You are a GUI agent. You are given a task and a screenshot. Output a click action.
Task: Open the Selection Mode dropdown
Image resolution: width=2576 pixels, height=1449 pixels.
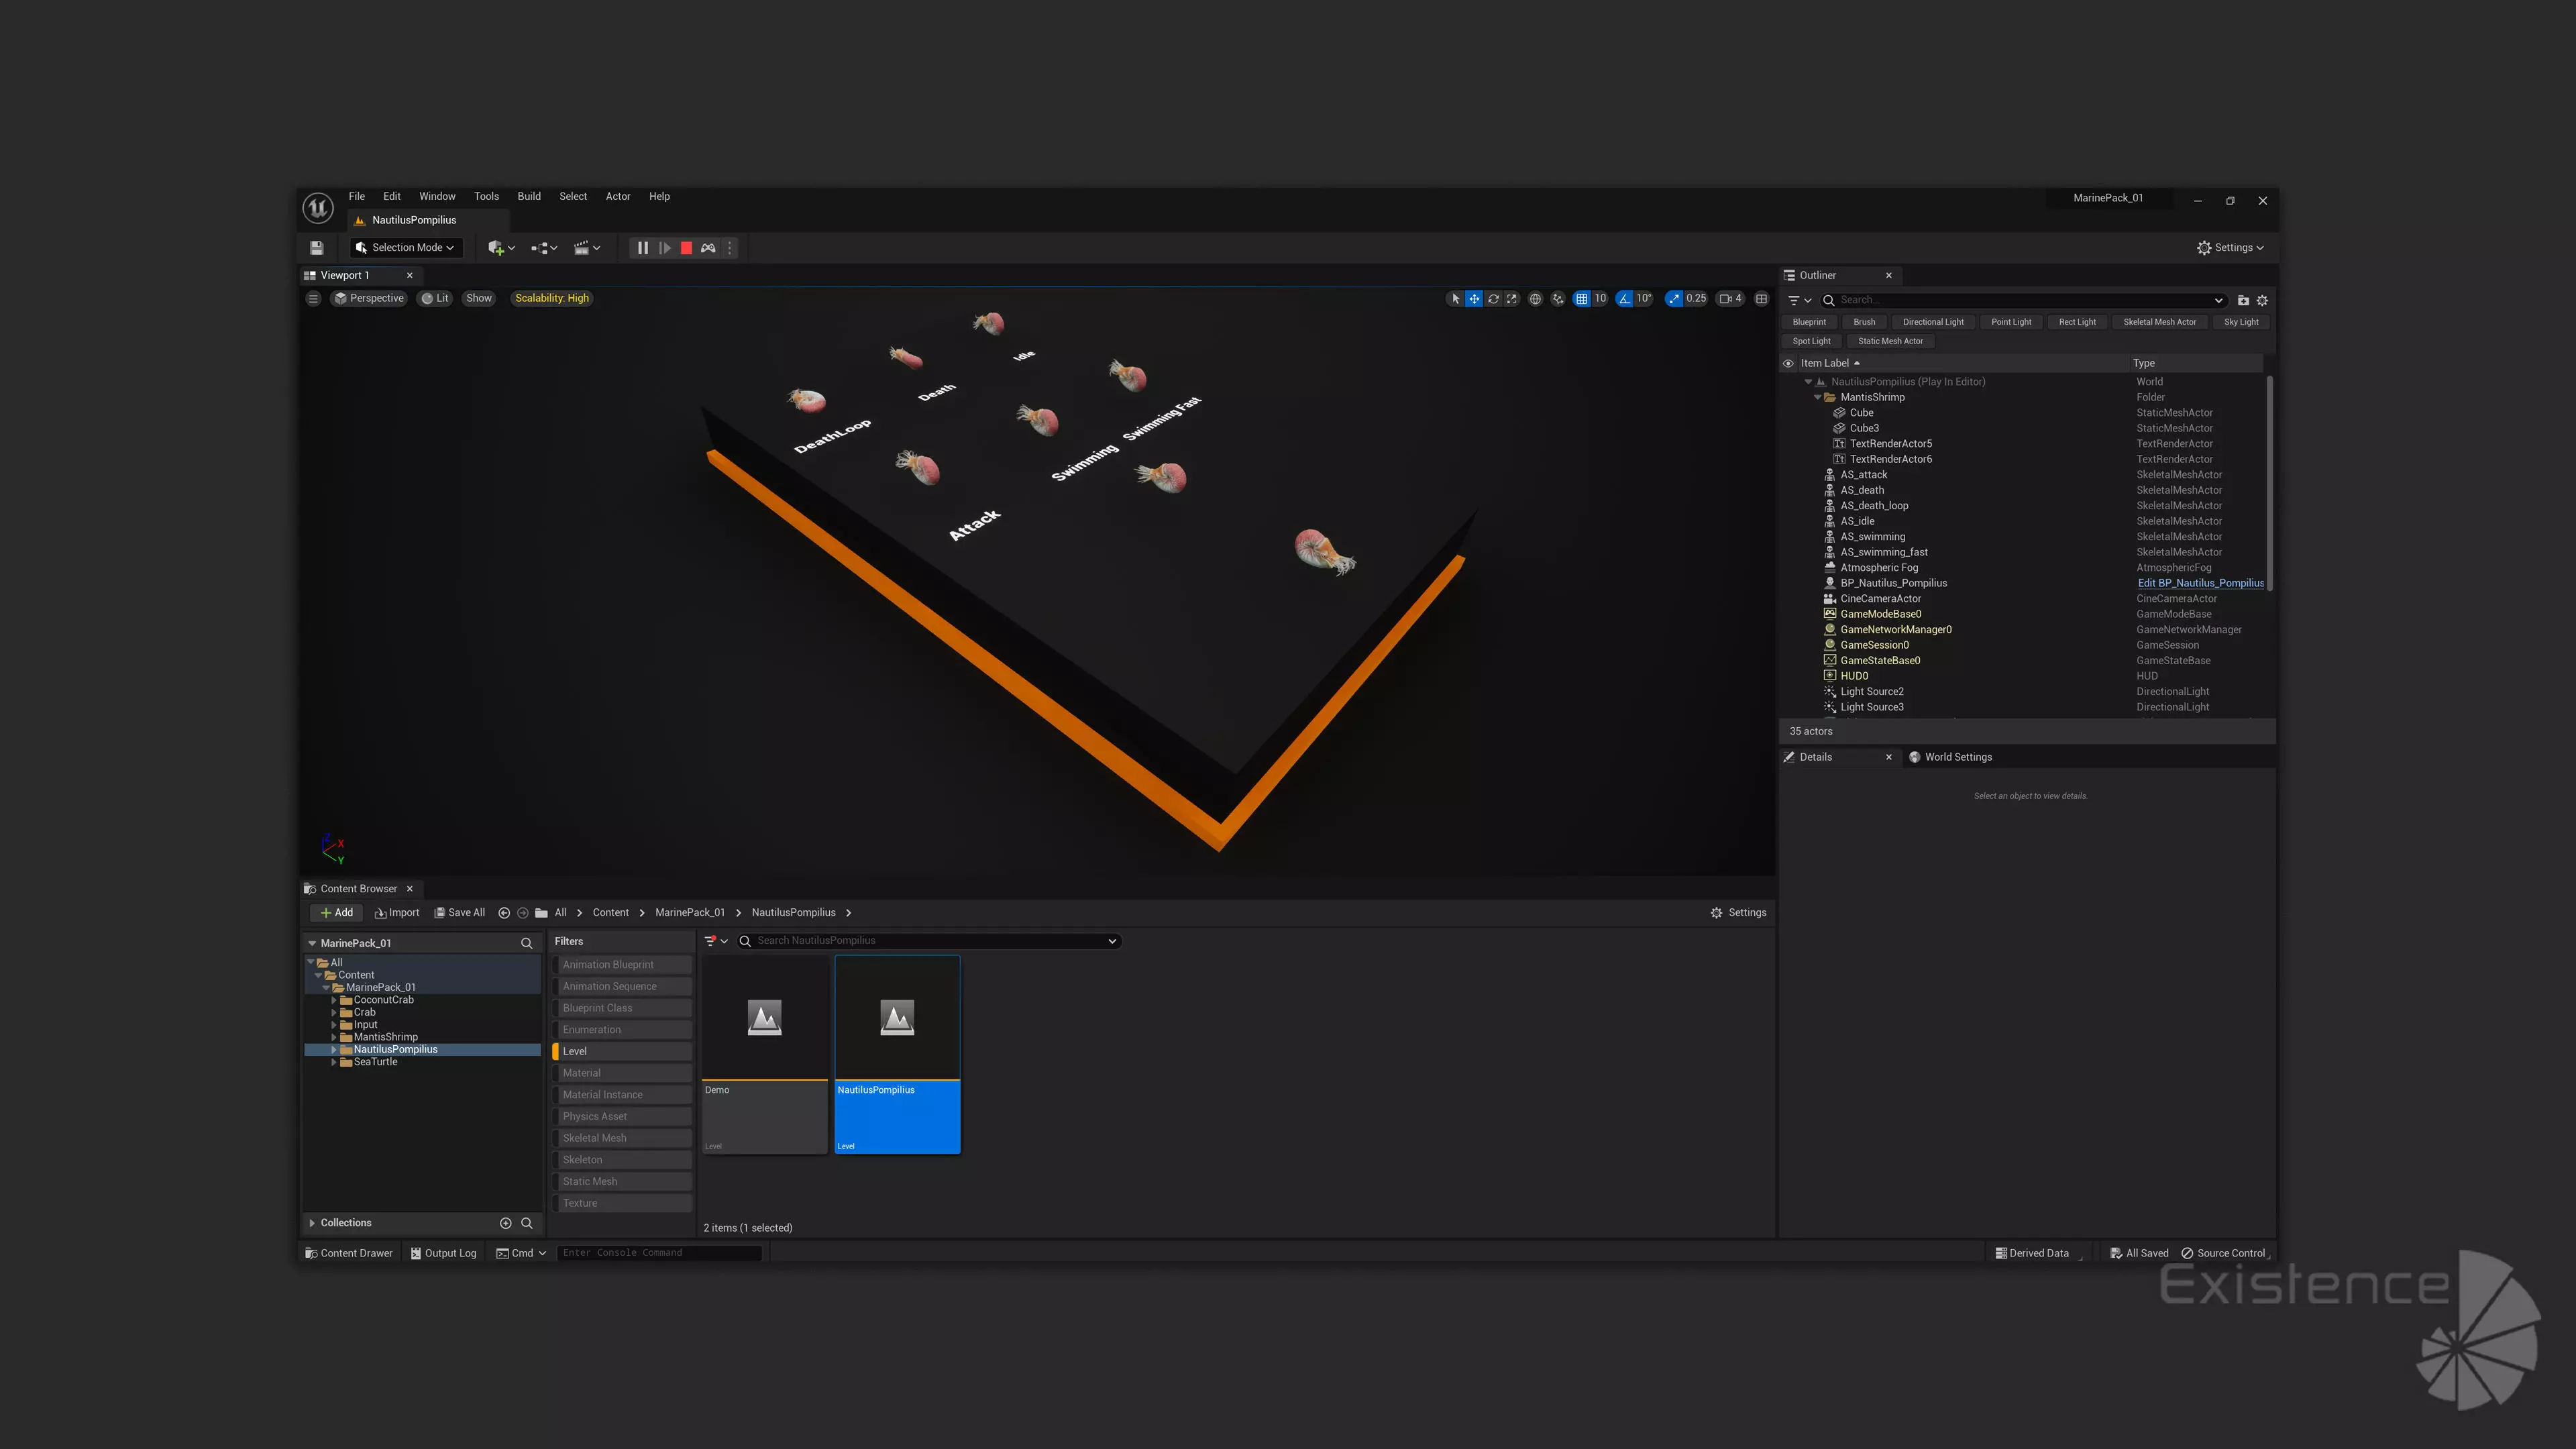click(x=405, y=248)
